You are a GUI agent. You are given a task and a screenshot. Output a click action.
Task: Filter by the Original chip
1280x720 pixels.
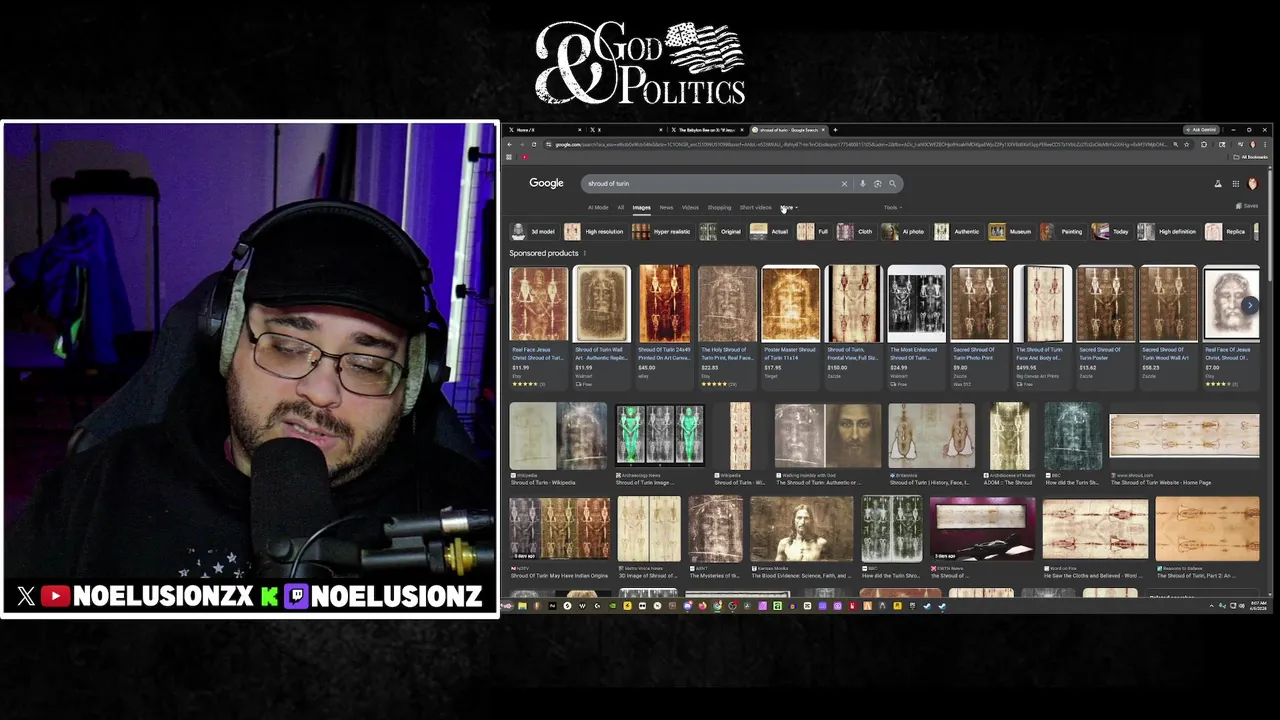(x=721, y=232)
